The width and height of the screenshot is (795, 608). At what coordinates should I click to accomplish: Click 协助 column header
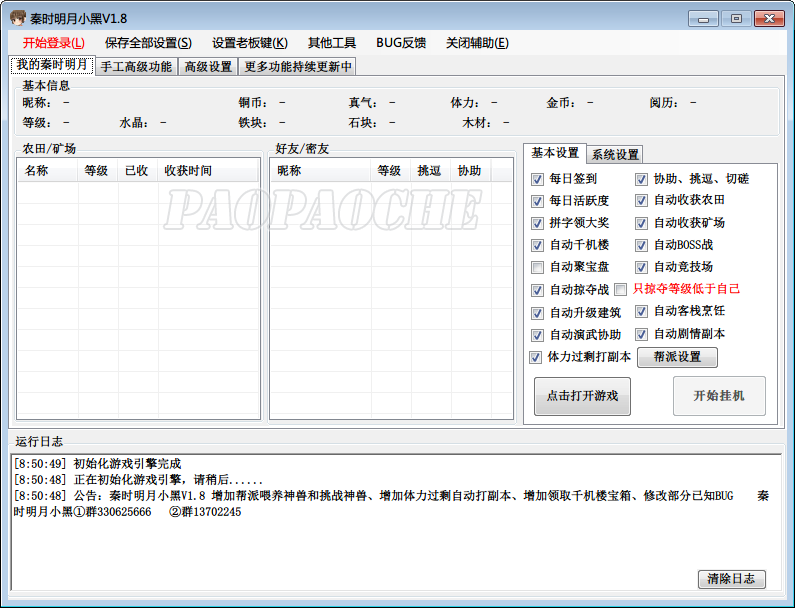pyautogui.click(x=471, y=171)
